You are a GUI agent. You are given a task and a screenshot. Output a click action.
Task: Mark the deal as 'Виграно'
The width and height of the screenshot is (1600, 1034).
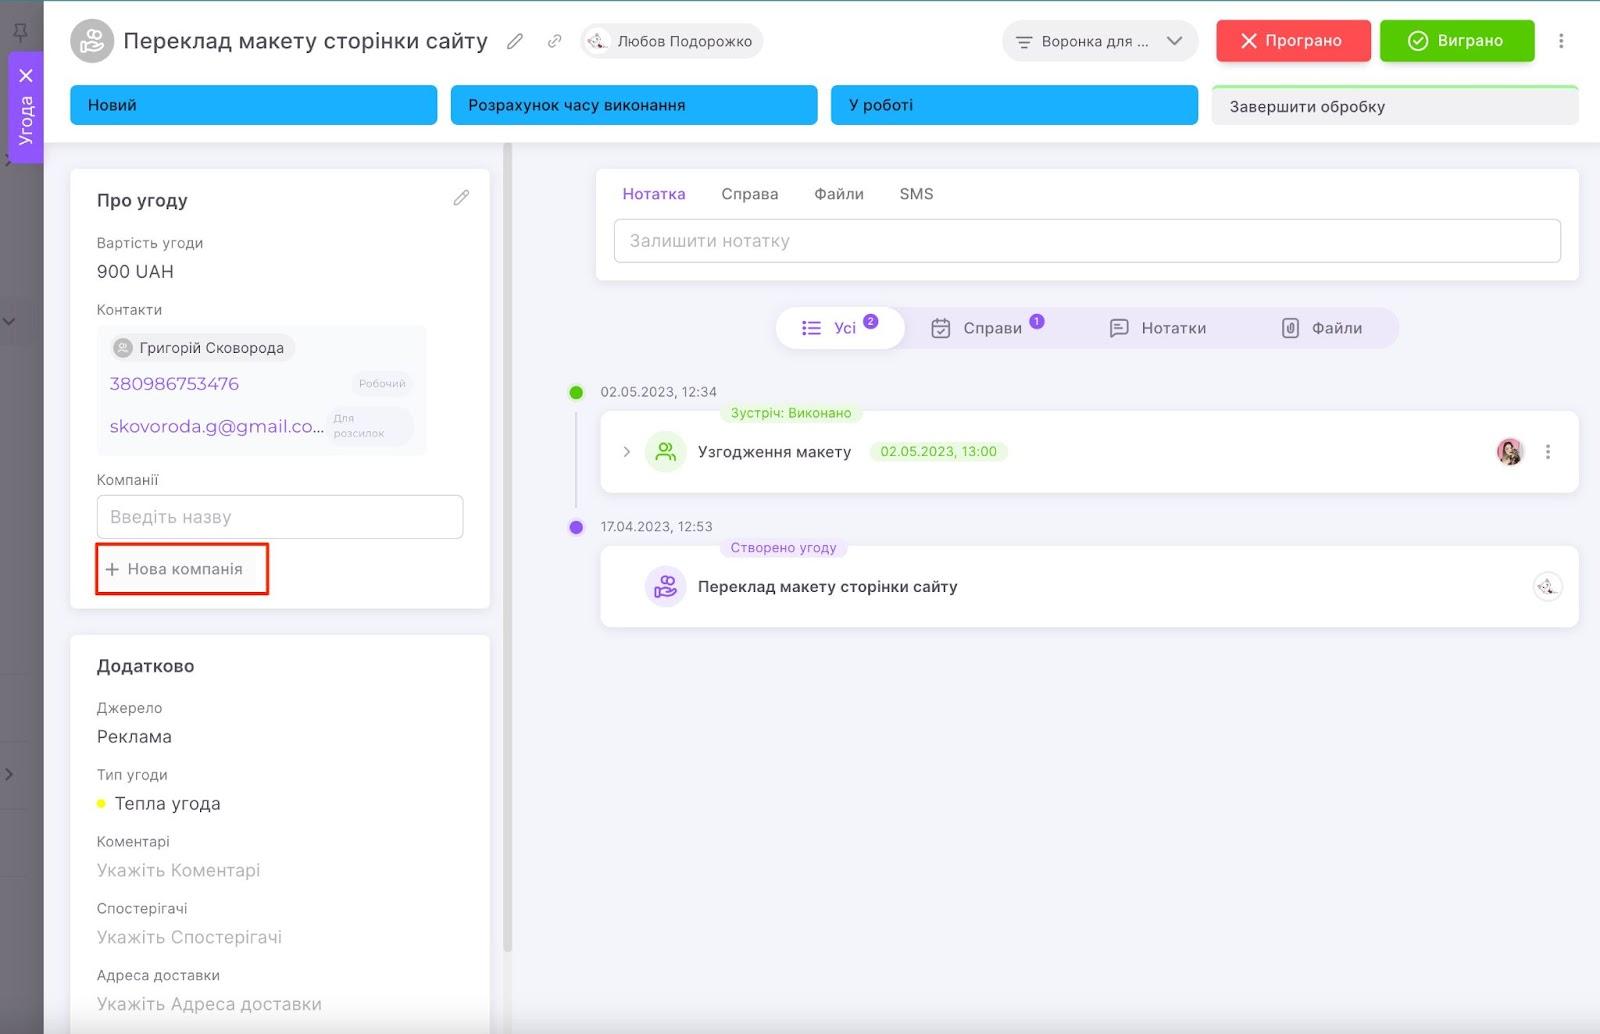point(1456,41)
